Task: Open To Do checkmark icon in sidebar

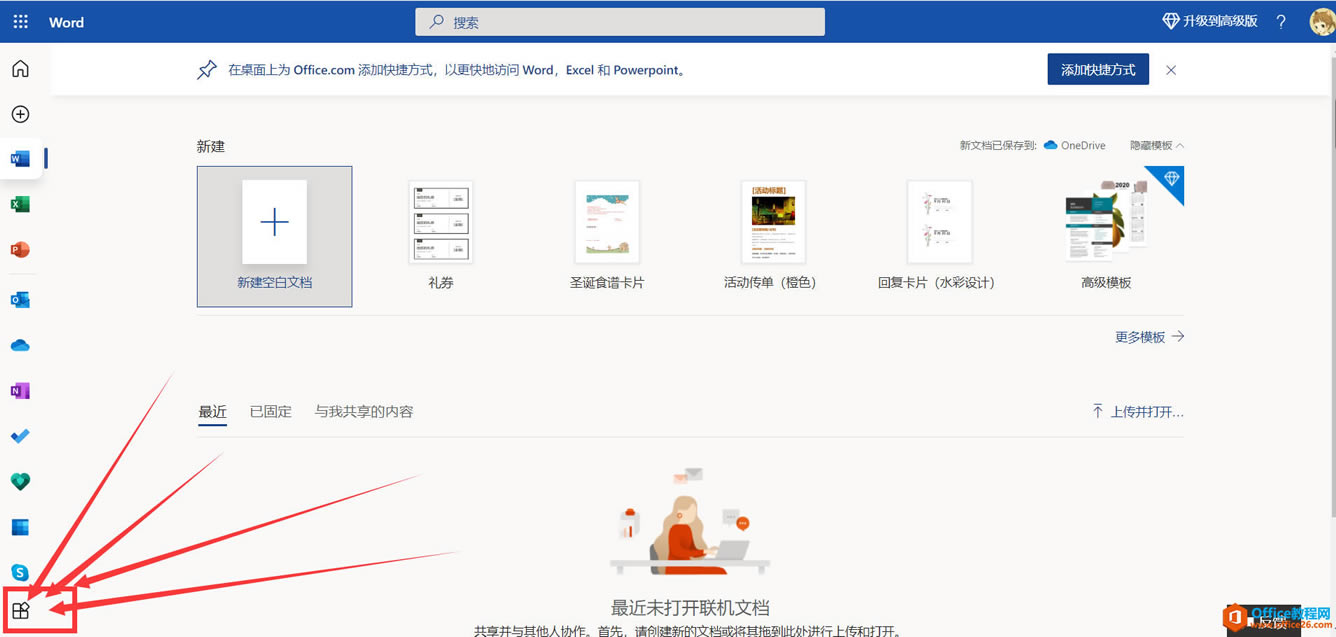Action: click(20, 436)
